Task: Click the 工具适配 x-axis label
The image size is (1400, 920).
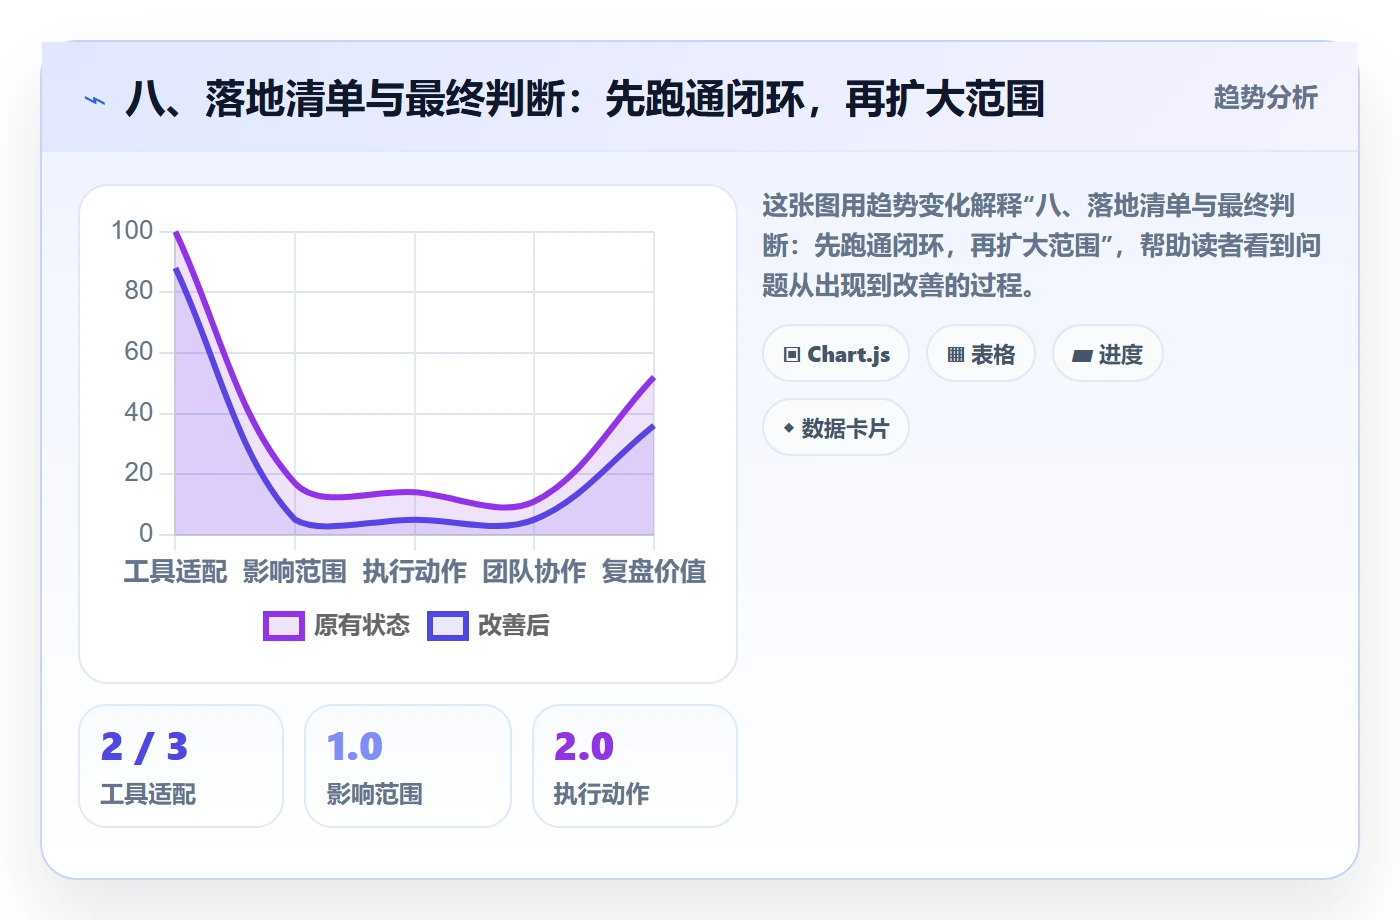Action: (176, 572)
